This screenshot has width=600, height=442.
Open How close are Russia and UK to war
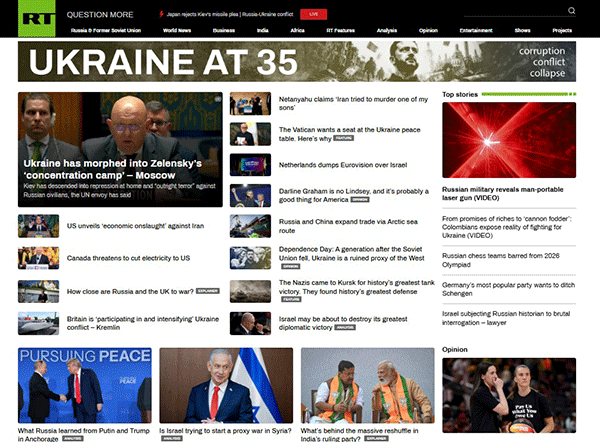pos(130,291)
